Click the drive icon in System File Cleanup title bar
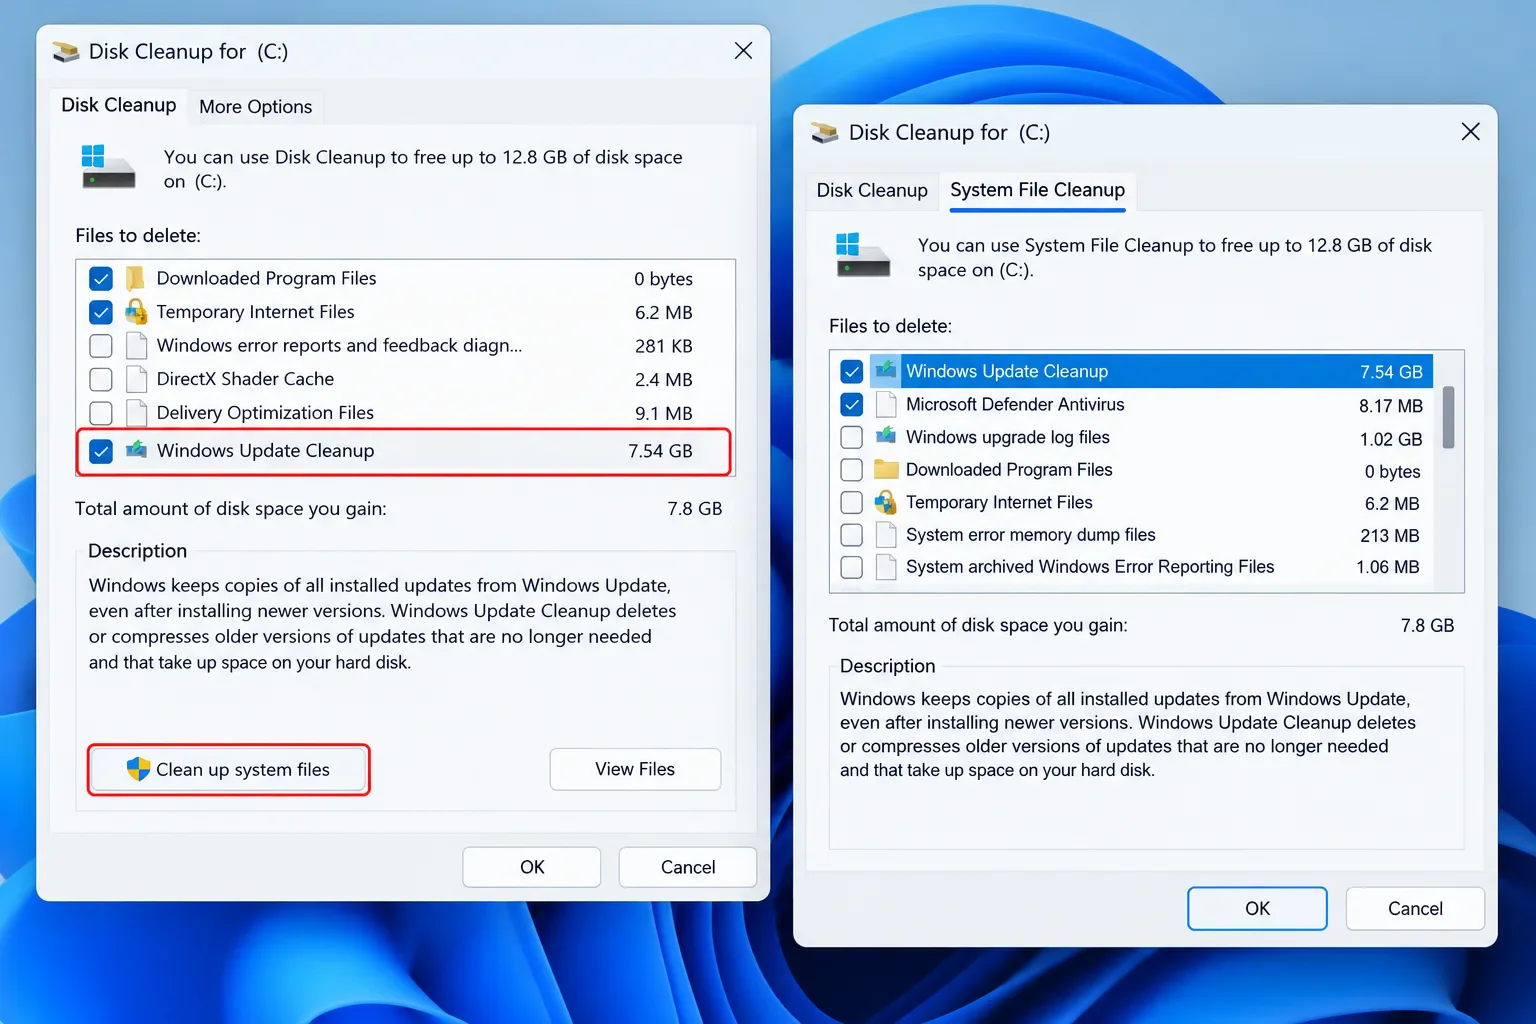Screen dimensions: 1536x1024 point(825,132)
